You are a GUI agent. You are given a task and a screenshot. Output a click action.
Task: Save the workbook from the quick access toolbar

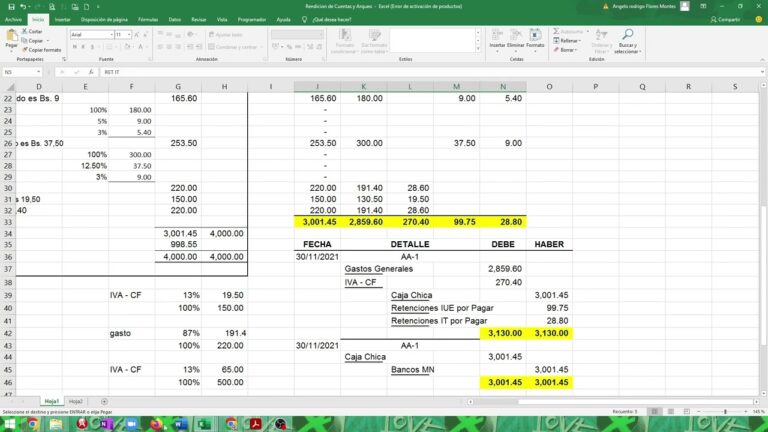(x=11, y=6)
